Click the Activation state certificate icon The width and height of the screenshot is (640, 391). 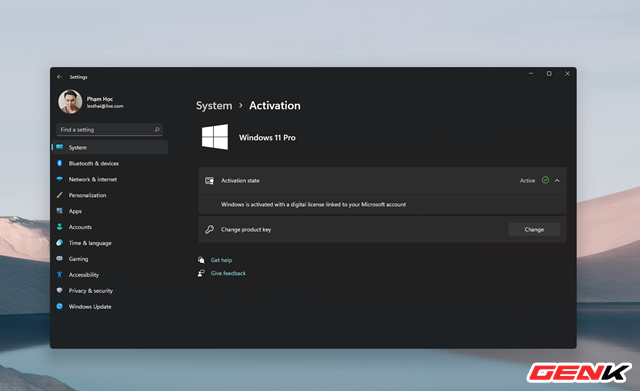pyautogui.click(x=209, y=180)
